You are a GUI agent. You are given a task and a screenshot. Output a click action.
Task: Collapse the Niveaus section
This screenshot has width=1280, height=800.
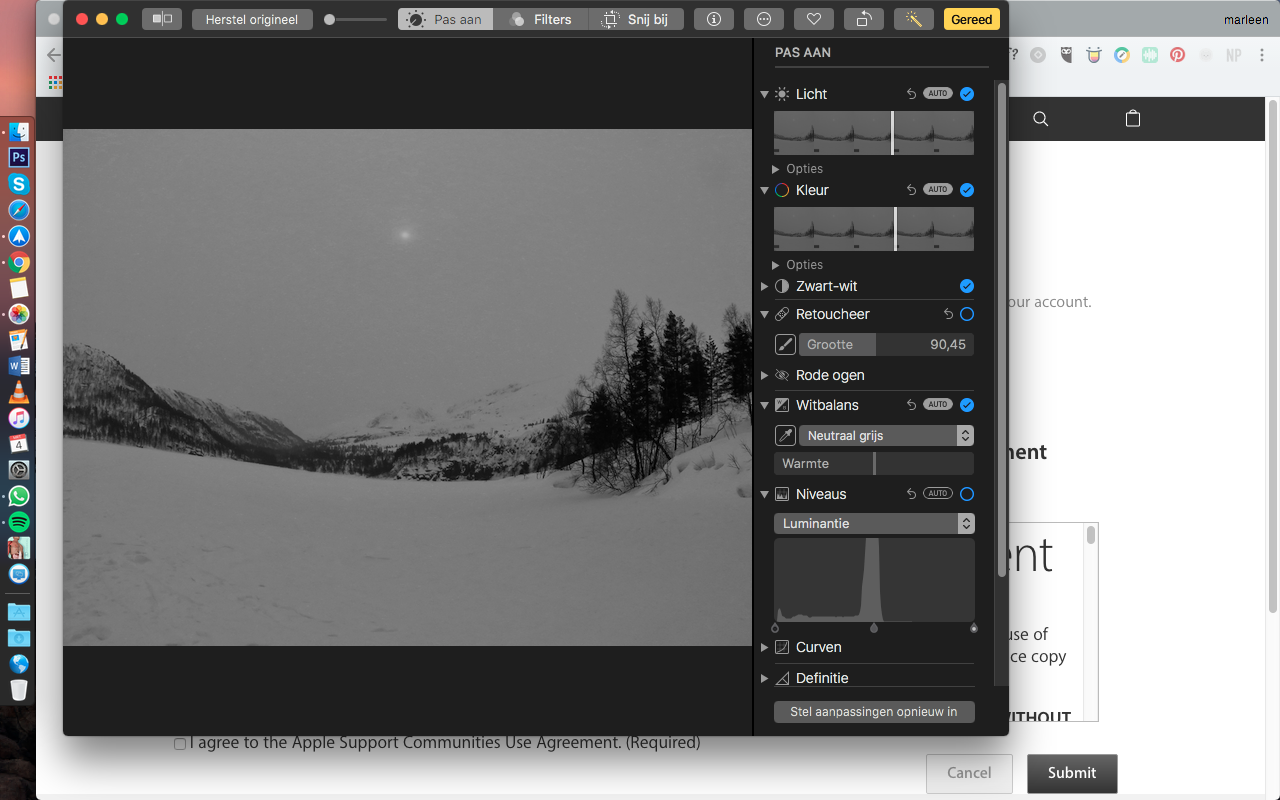(x=765, y=494)
